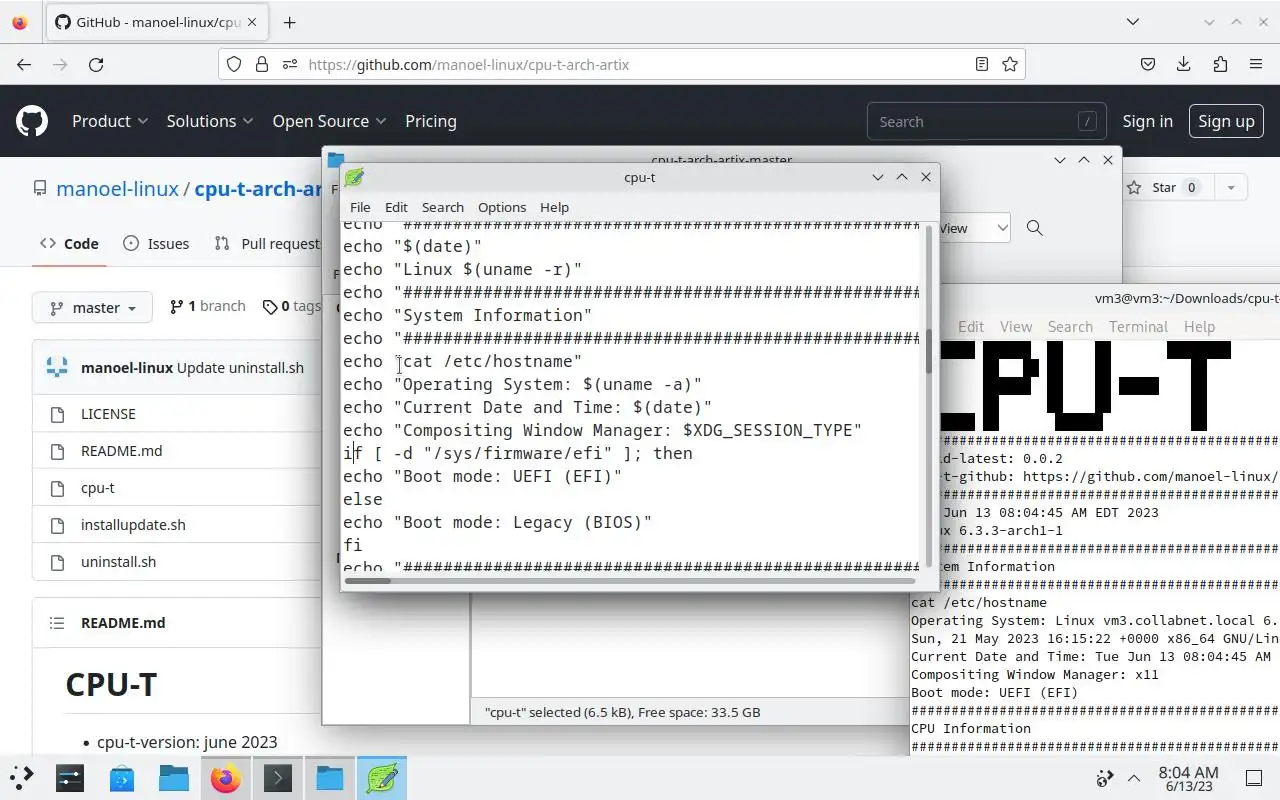Open the Firefox hamburger menu

pyautogui.click(x=1256, y=64)
